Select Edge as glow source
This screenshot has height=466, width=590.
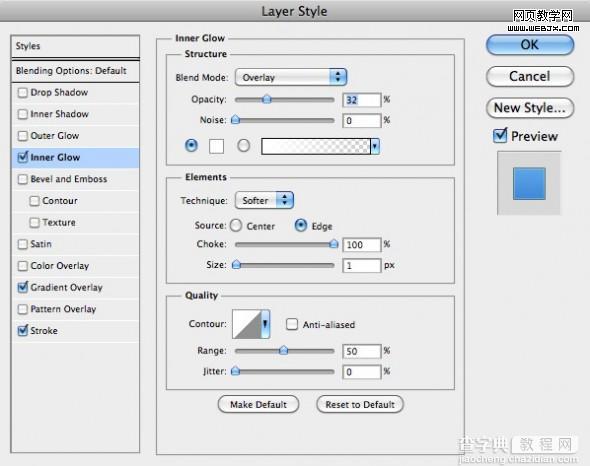tap(301, 225)
